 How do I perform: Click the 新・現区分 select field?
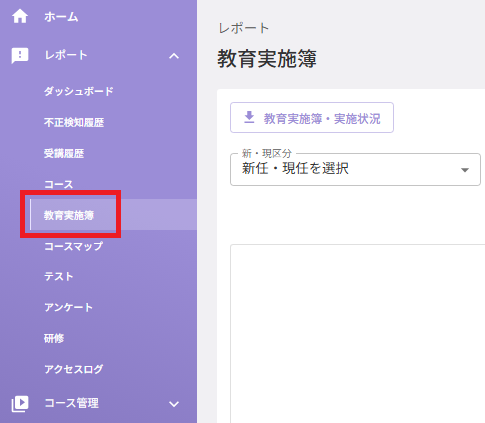(x=355, y=169)
